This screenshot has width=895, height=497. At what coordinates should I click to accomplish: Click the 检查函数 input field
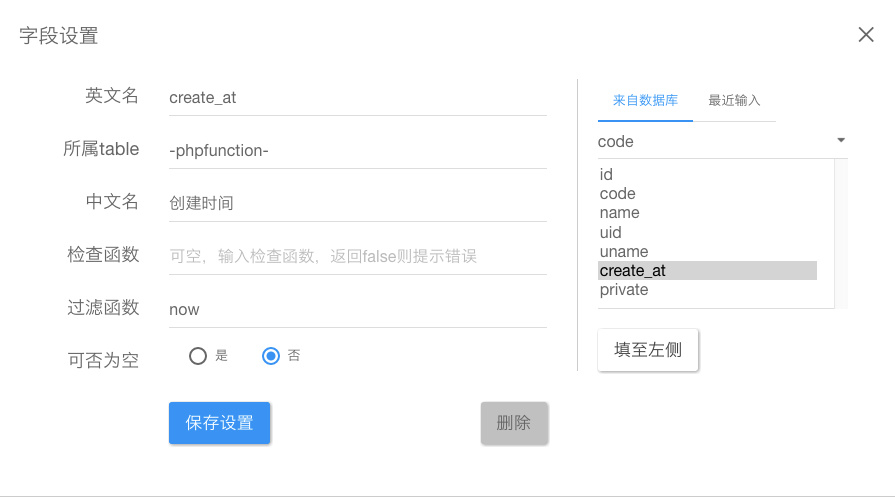click(x=357, y=256)
